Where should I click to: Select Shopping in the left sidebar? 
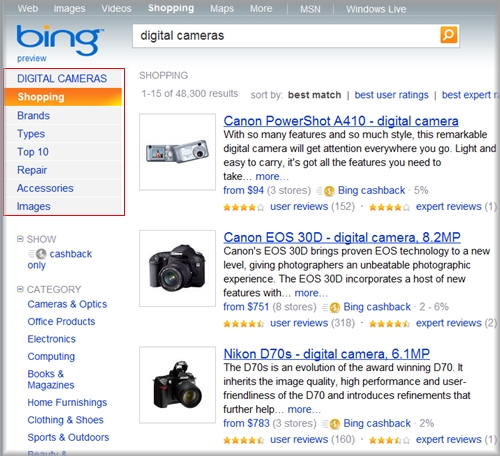point(63,97)
